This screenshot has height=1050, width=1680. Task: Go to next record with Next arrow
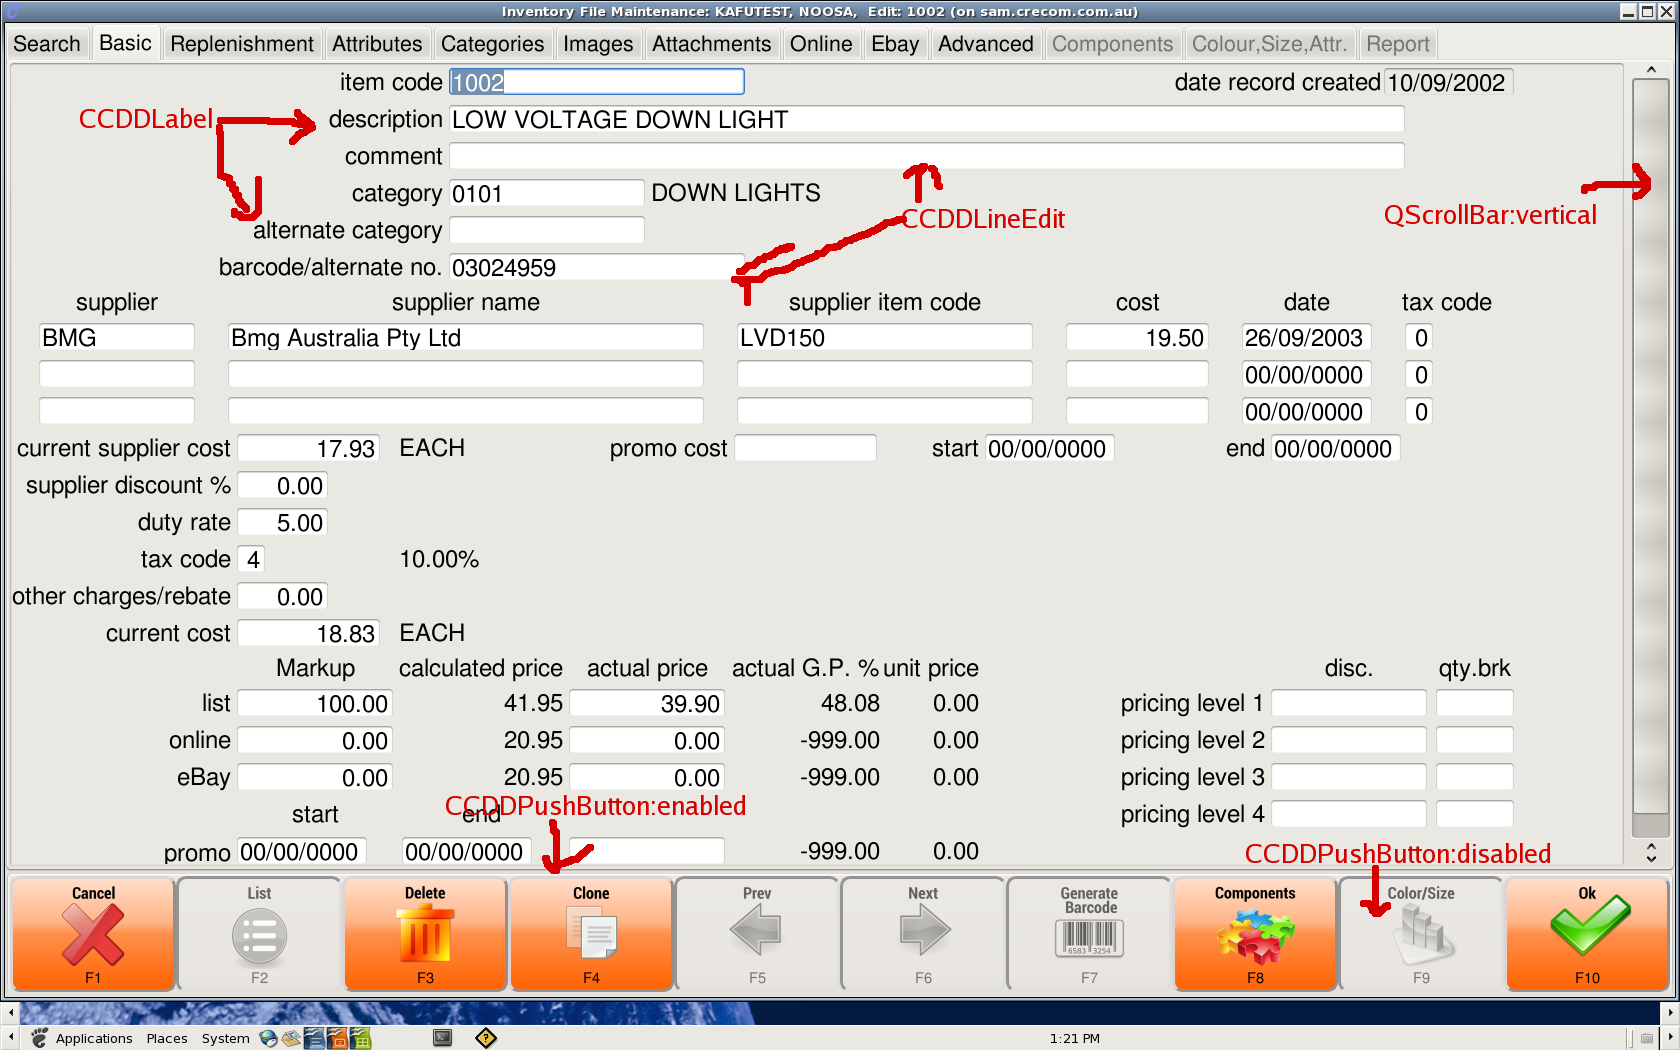[923, 934]
